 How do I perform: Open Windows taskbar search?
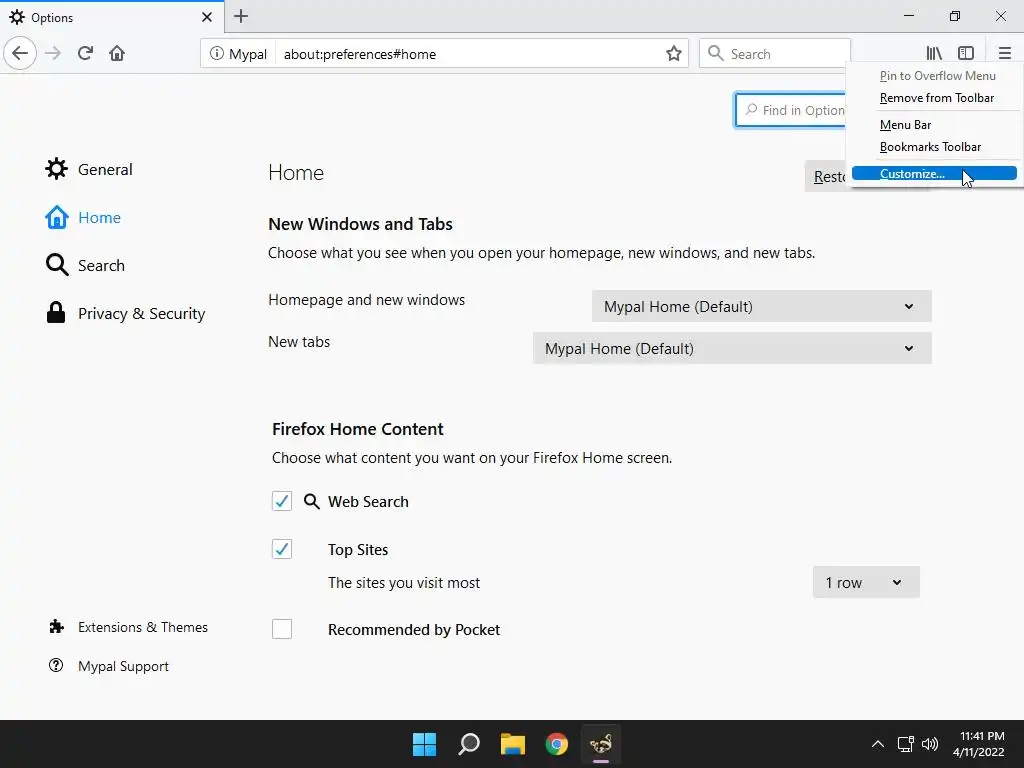tap(469, 744)
